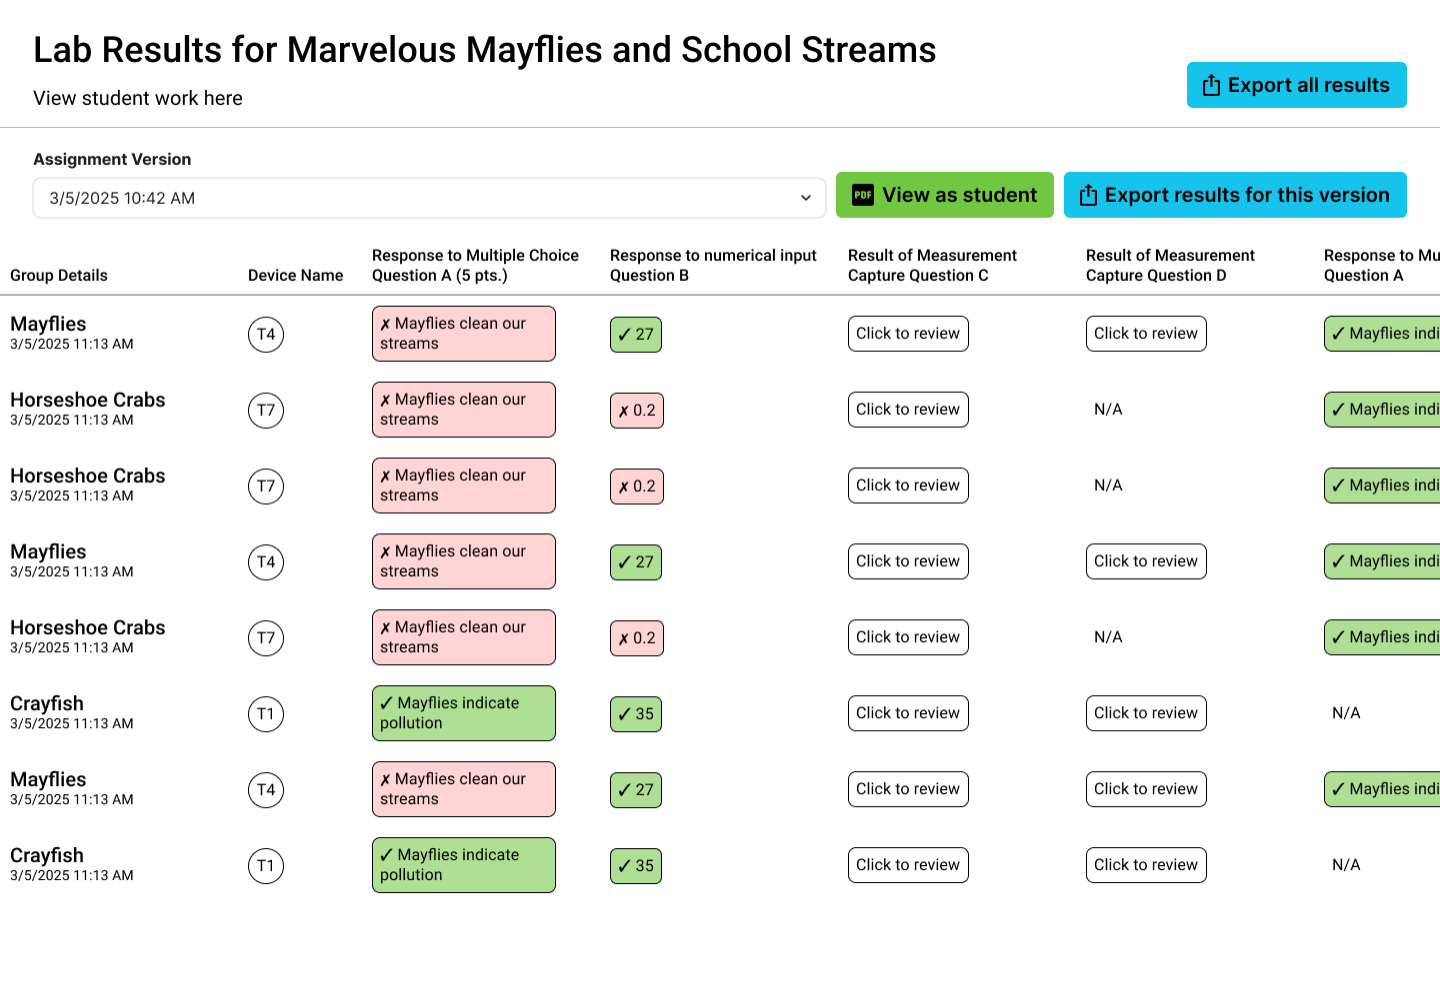The width and height of the screenshot is (1440, 1007).
Task: Click the 'Response to numerical input Question B' column header
Action: click(x=713, y=266)
